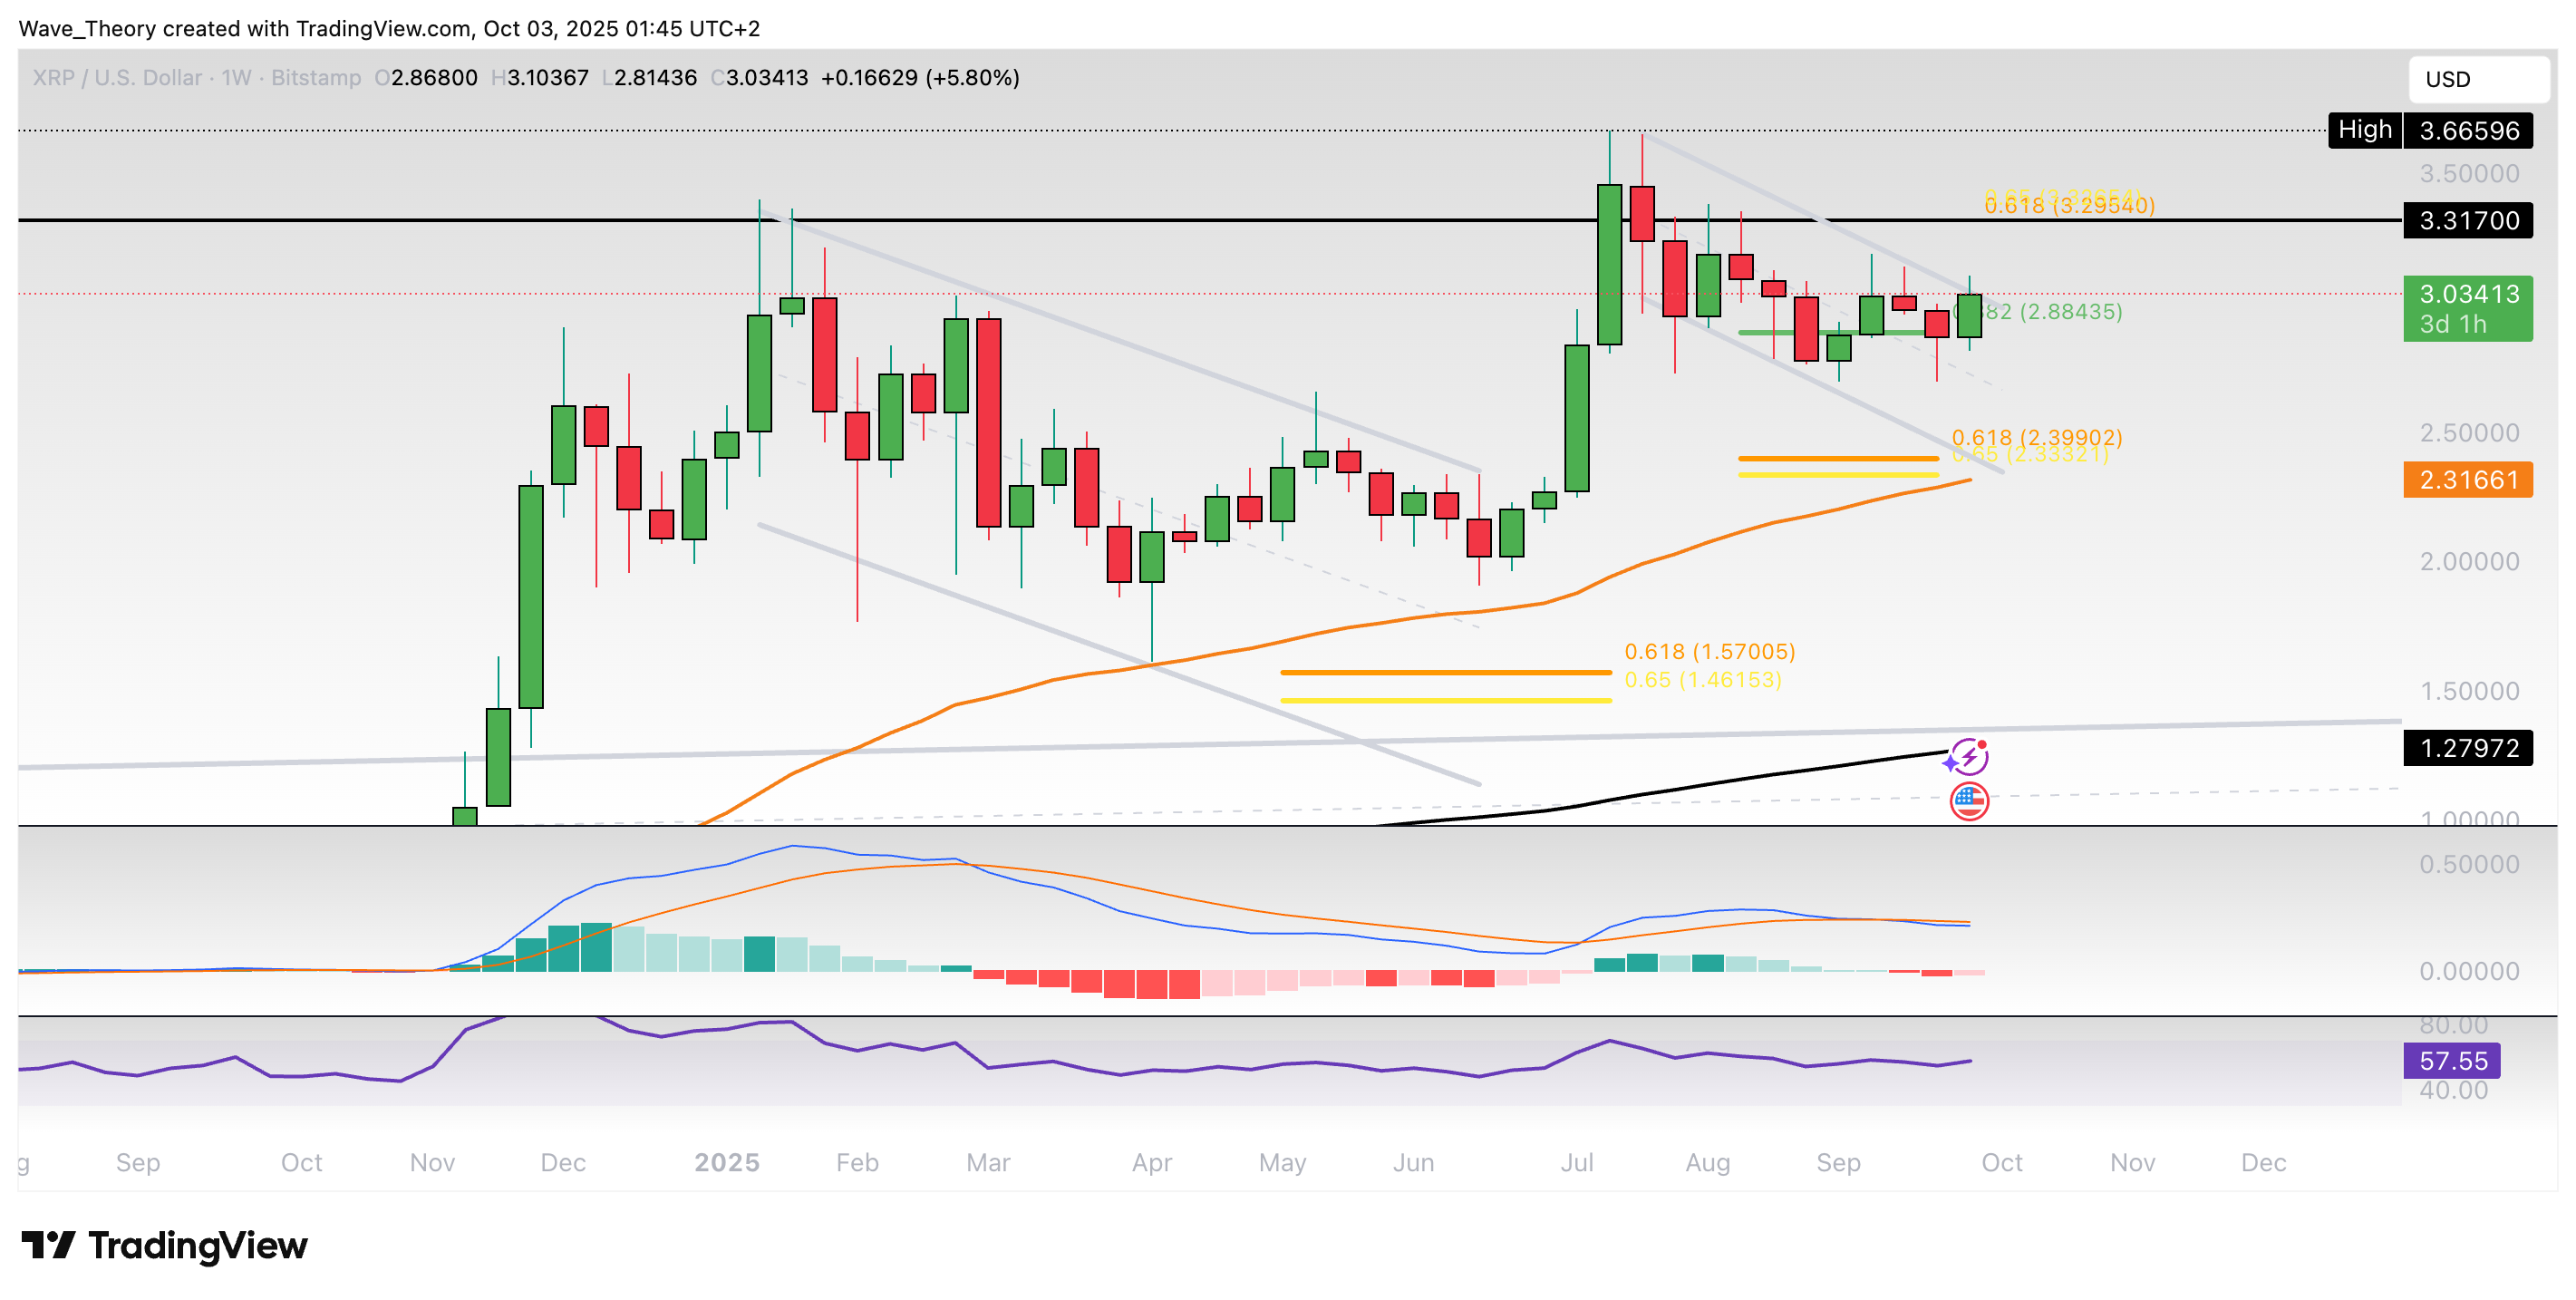Click the TradingView logo at bottom left
This screenshot has height=1300, width=2576.
(165, 1245)
